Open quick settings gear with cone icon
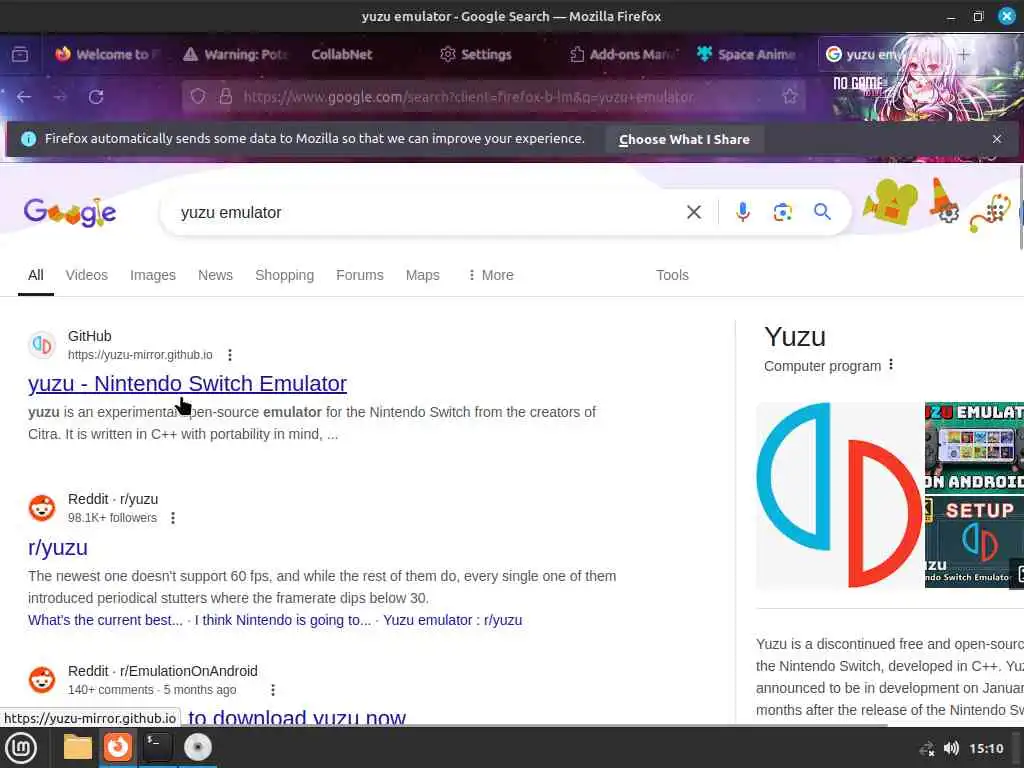1024x768 pixels. (x=945, y=201)
